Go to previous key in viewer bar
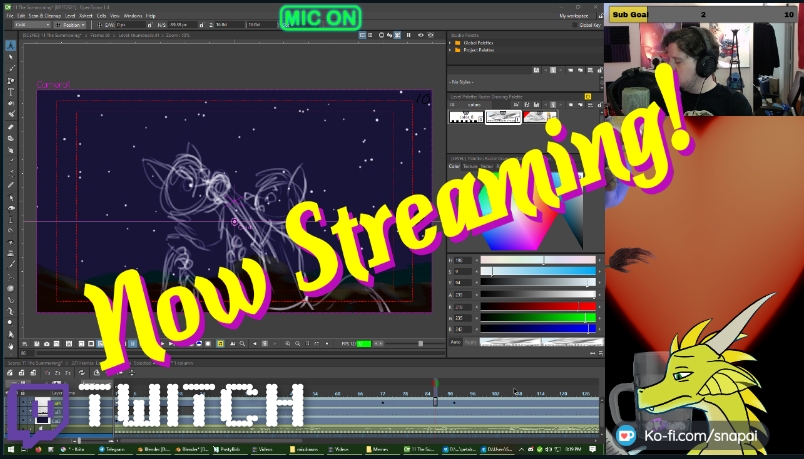Viewport: 804px width, 459px height. point(255,344)
